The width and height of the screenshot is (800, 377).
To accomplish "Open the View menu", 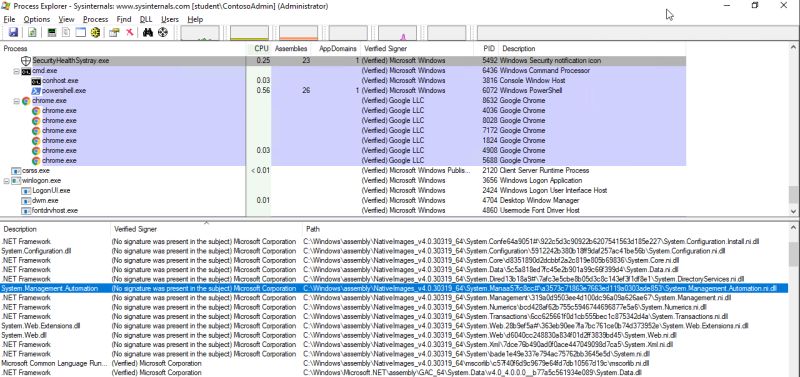I will click(66, 19).
